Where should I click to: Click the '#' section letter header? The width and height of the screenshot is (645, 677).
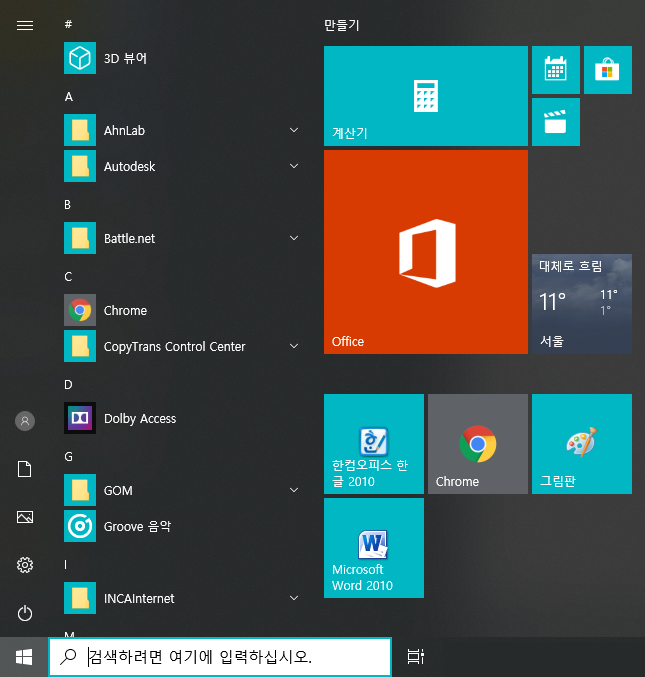[x=68, y=24]
